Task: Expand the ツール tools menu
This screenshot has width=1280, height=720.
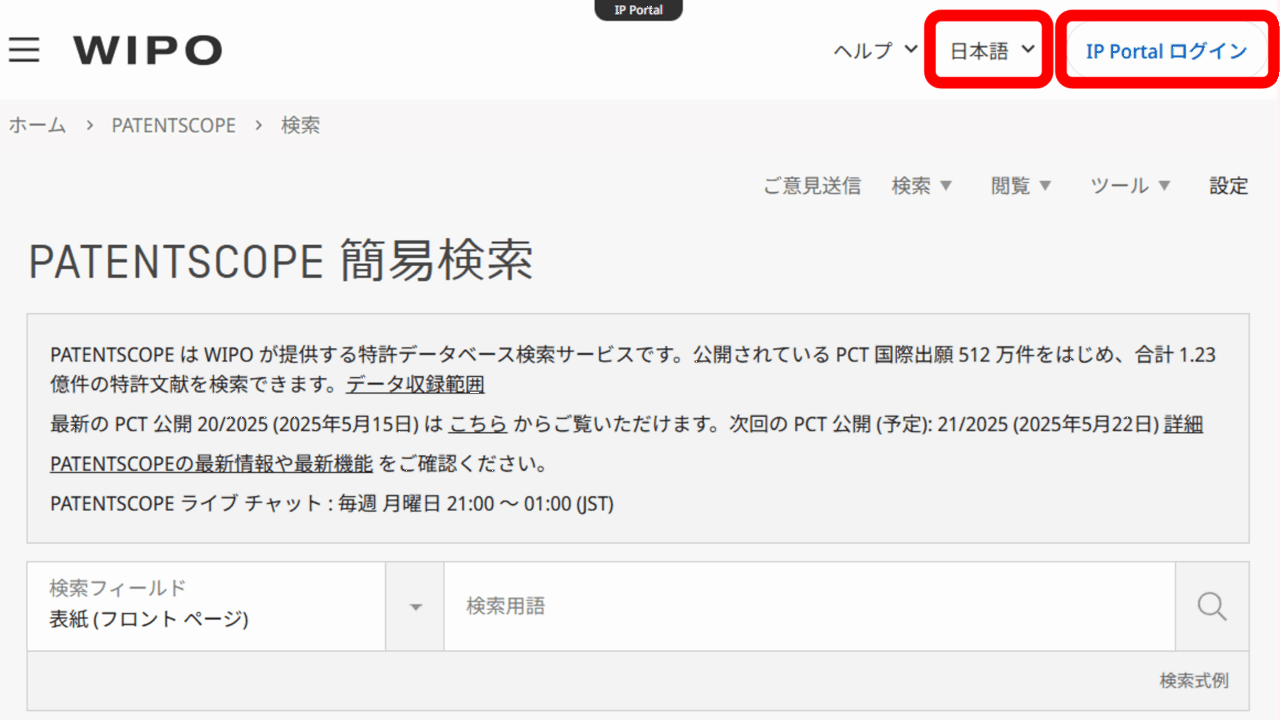Action: 1130,186
